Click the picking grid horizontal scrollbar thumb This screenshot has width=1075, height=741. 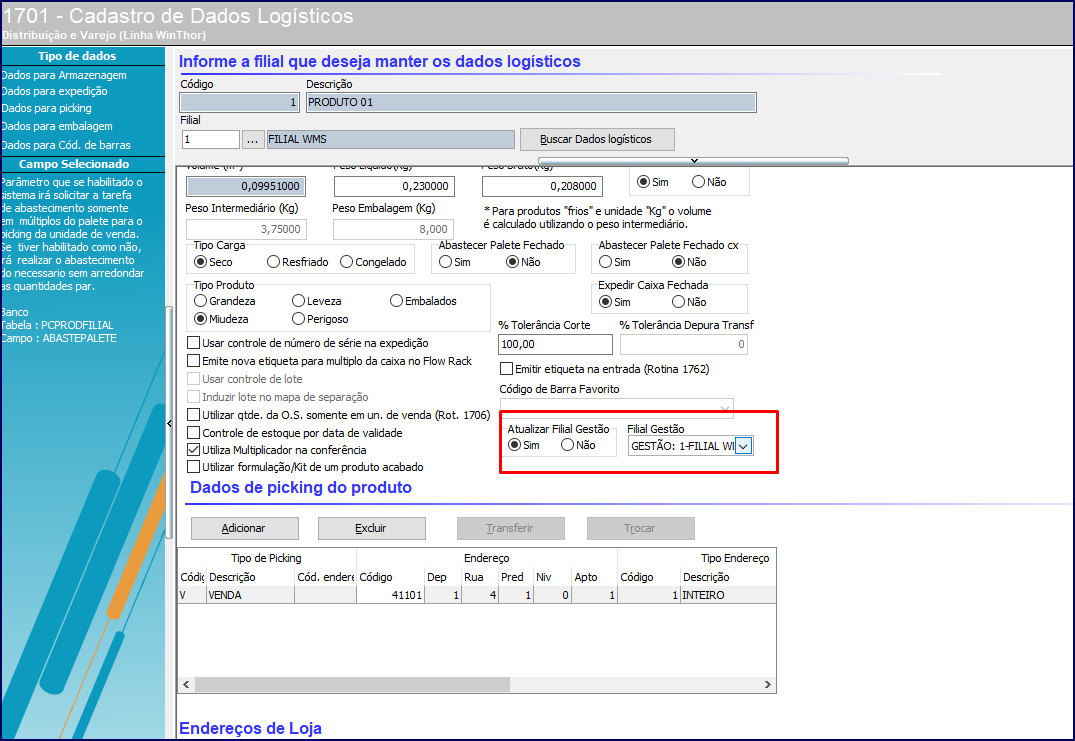click(352, 684)
